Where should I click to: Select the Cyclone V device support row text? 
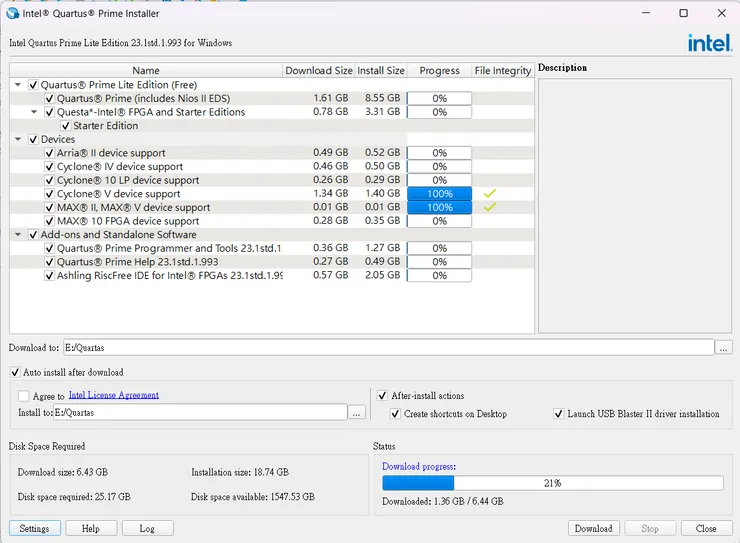coord(118,194)
